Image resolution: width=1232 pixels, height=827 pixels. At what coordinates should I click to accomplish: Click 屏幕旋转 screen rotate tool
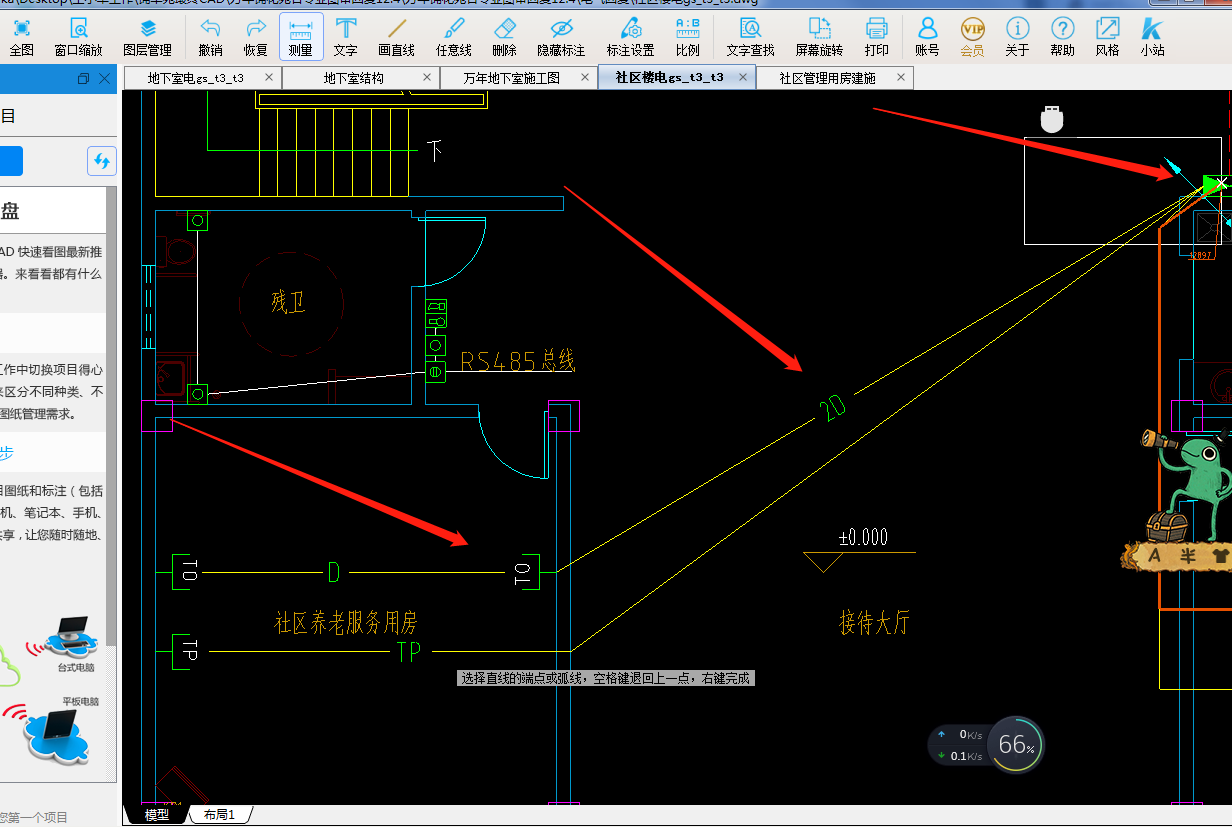pos(819,37)
